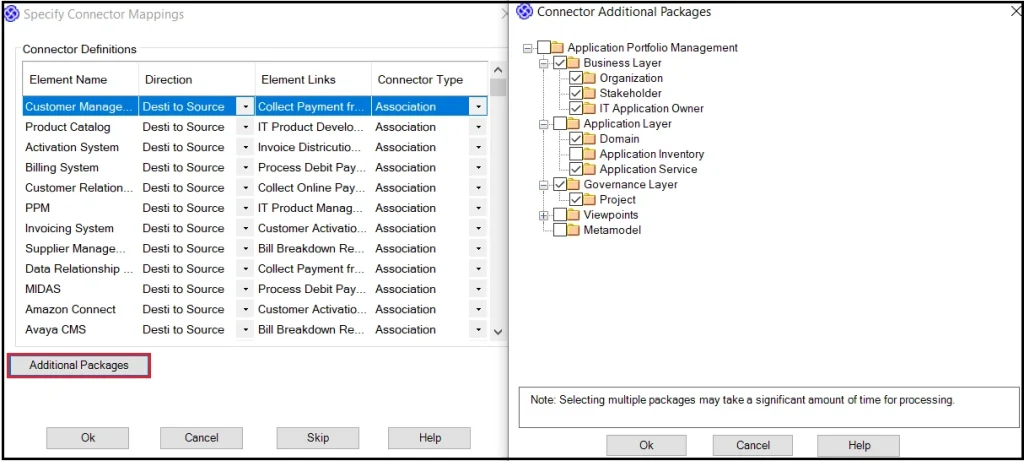
Task: Uncheck the Application Service checkbox
Action: coord(576,169)
